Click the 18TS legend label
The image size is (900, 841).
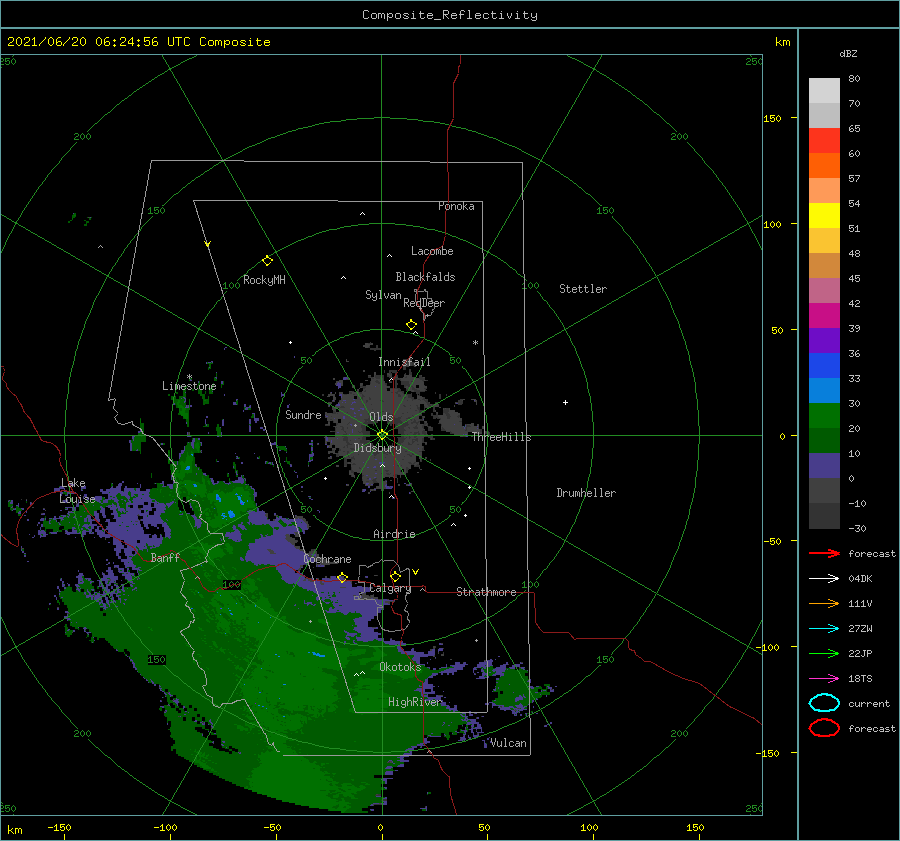pos(860,679)
